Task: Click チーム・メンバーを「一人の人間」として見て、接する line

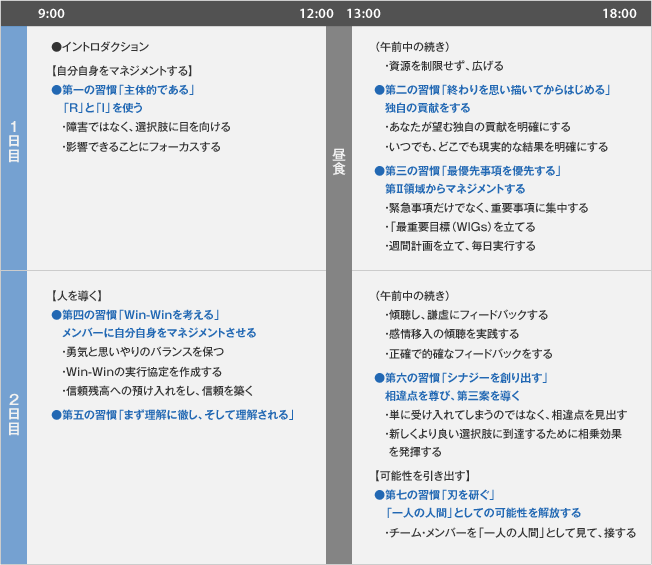Action: point(511,533)
